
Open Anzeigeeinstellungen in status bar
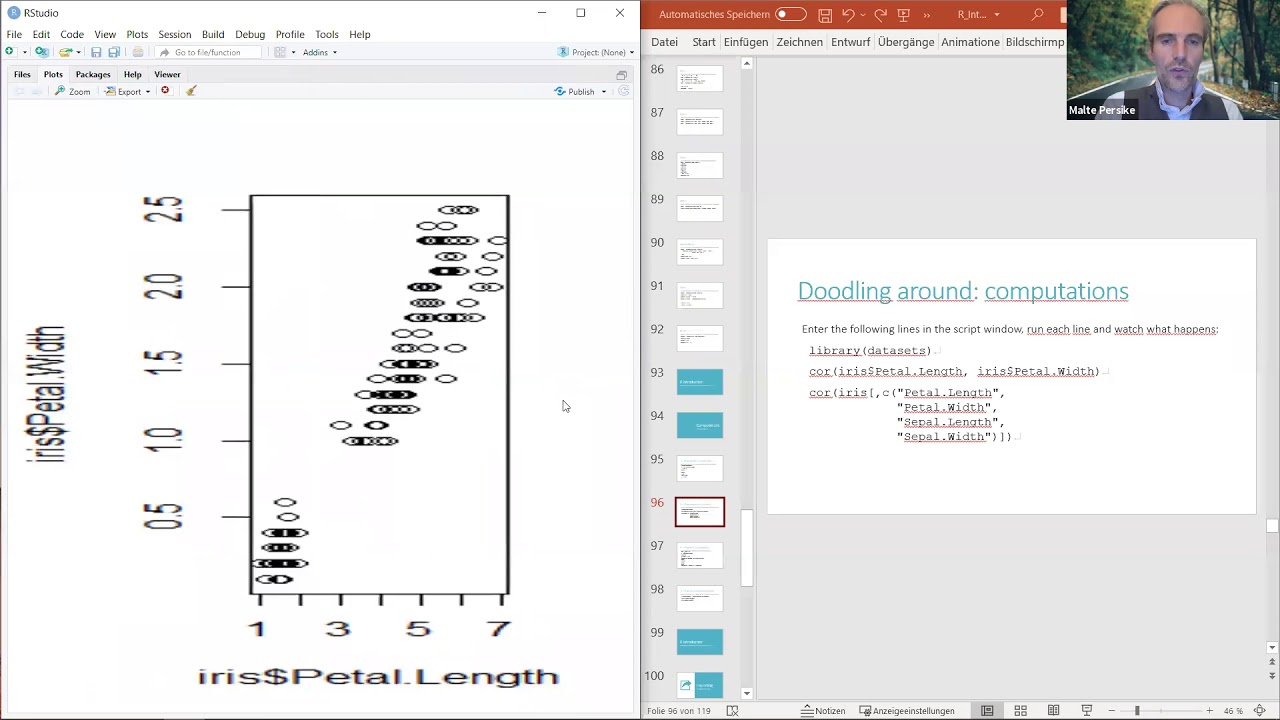click(x=907, y=711)
